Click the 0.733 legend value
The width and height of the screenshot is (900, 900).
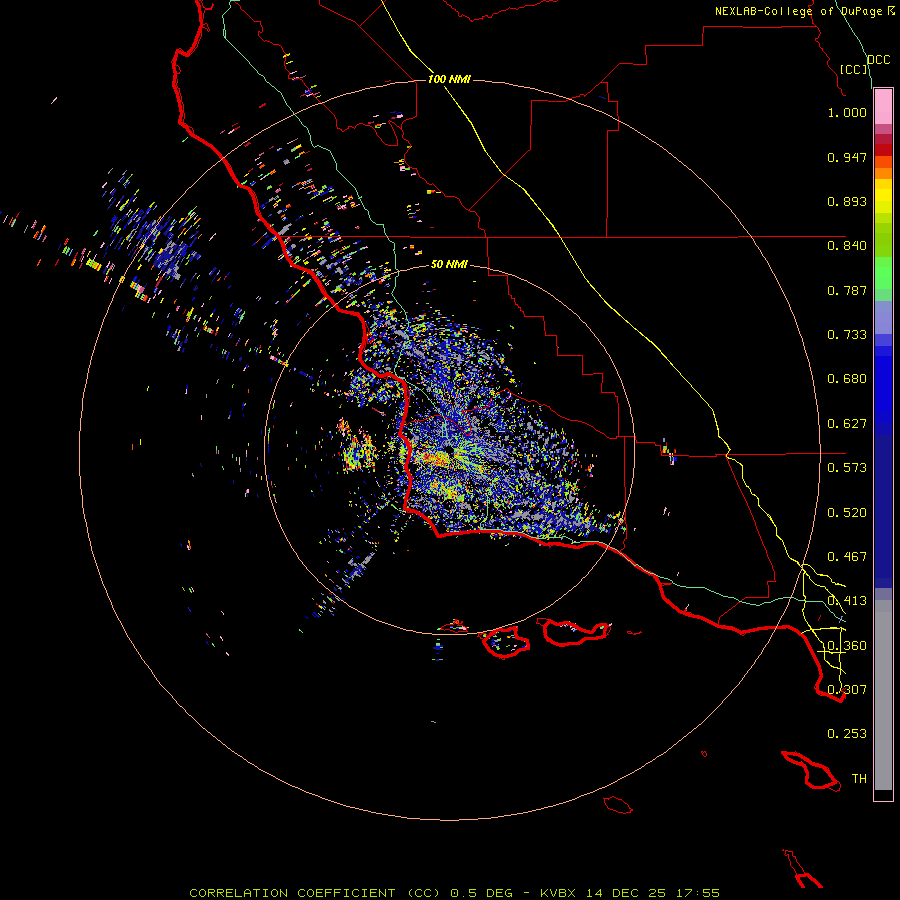[847, 335]
